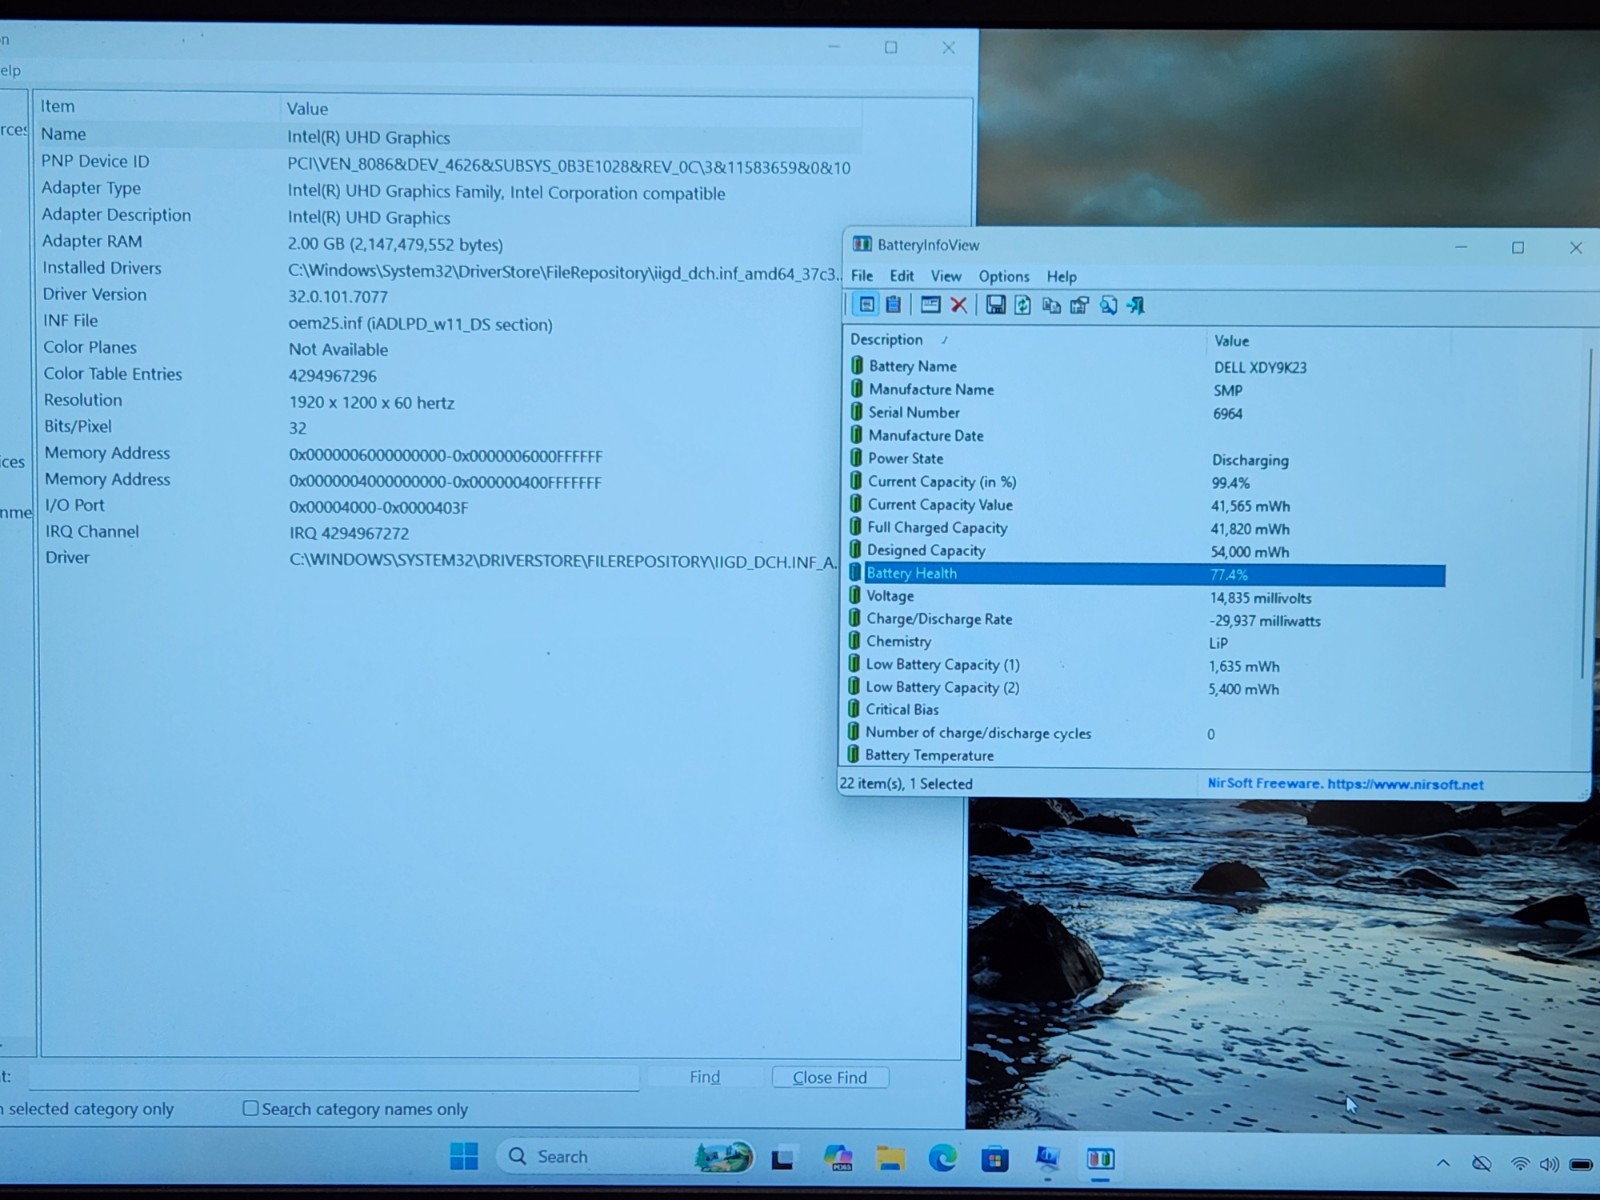The image size is (1600, 1200).
Task: Select the Manufacture Name row
Action: (1148, 389)
